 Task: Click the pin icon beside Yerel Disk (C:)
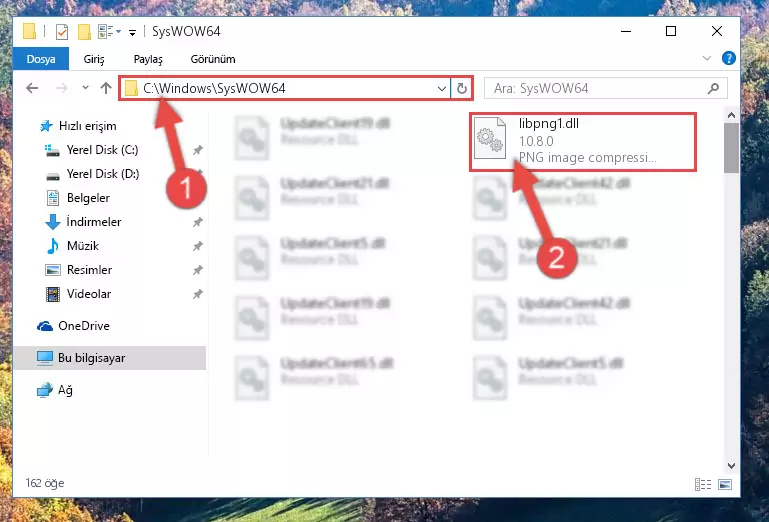pos(198,150)
